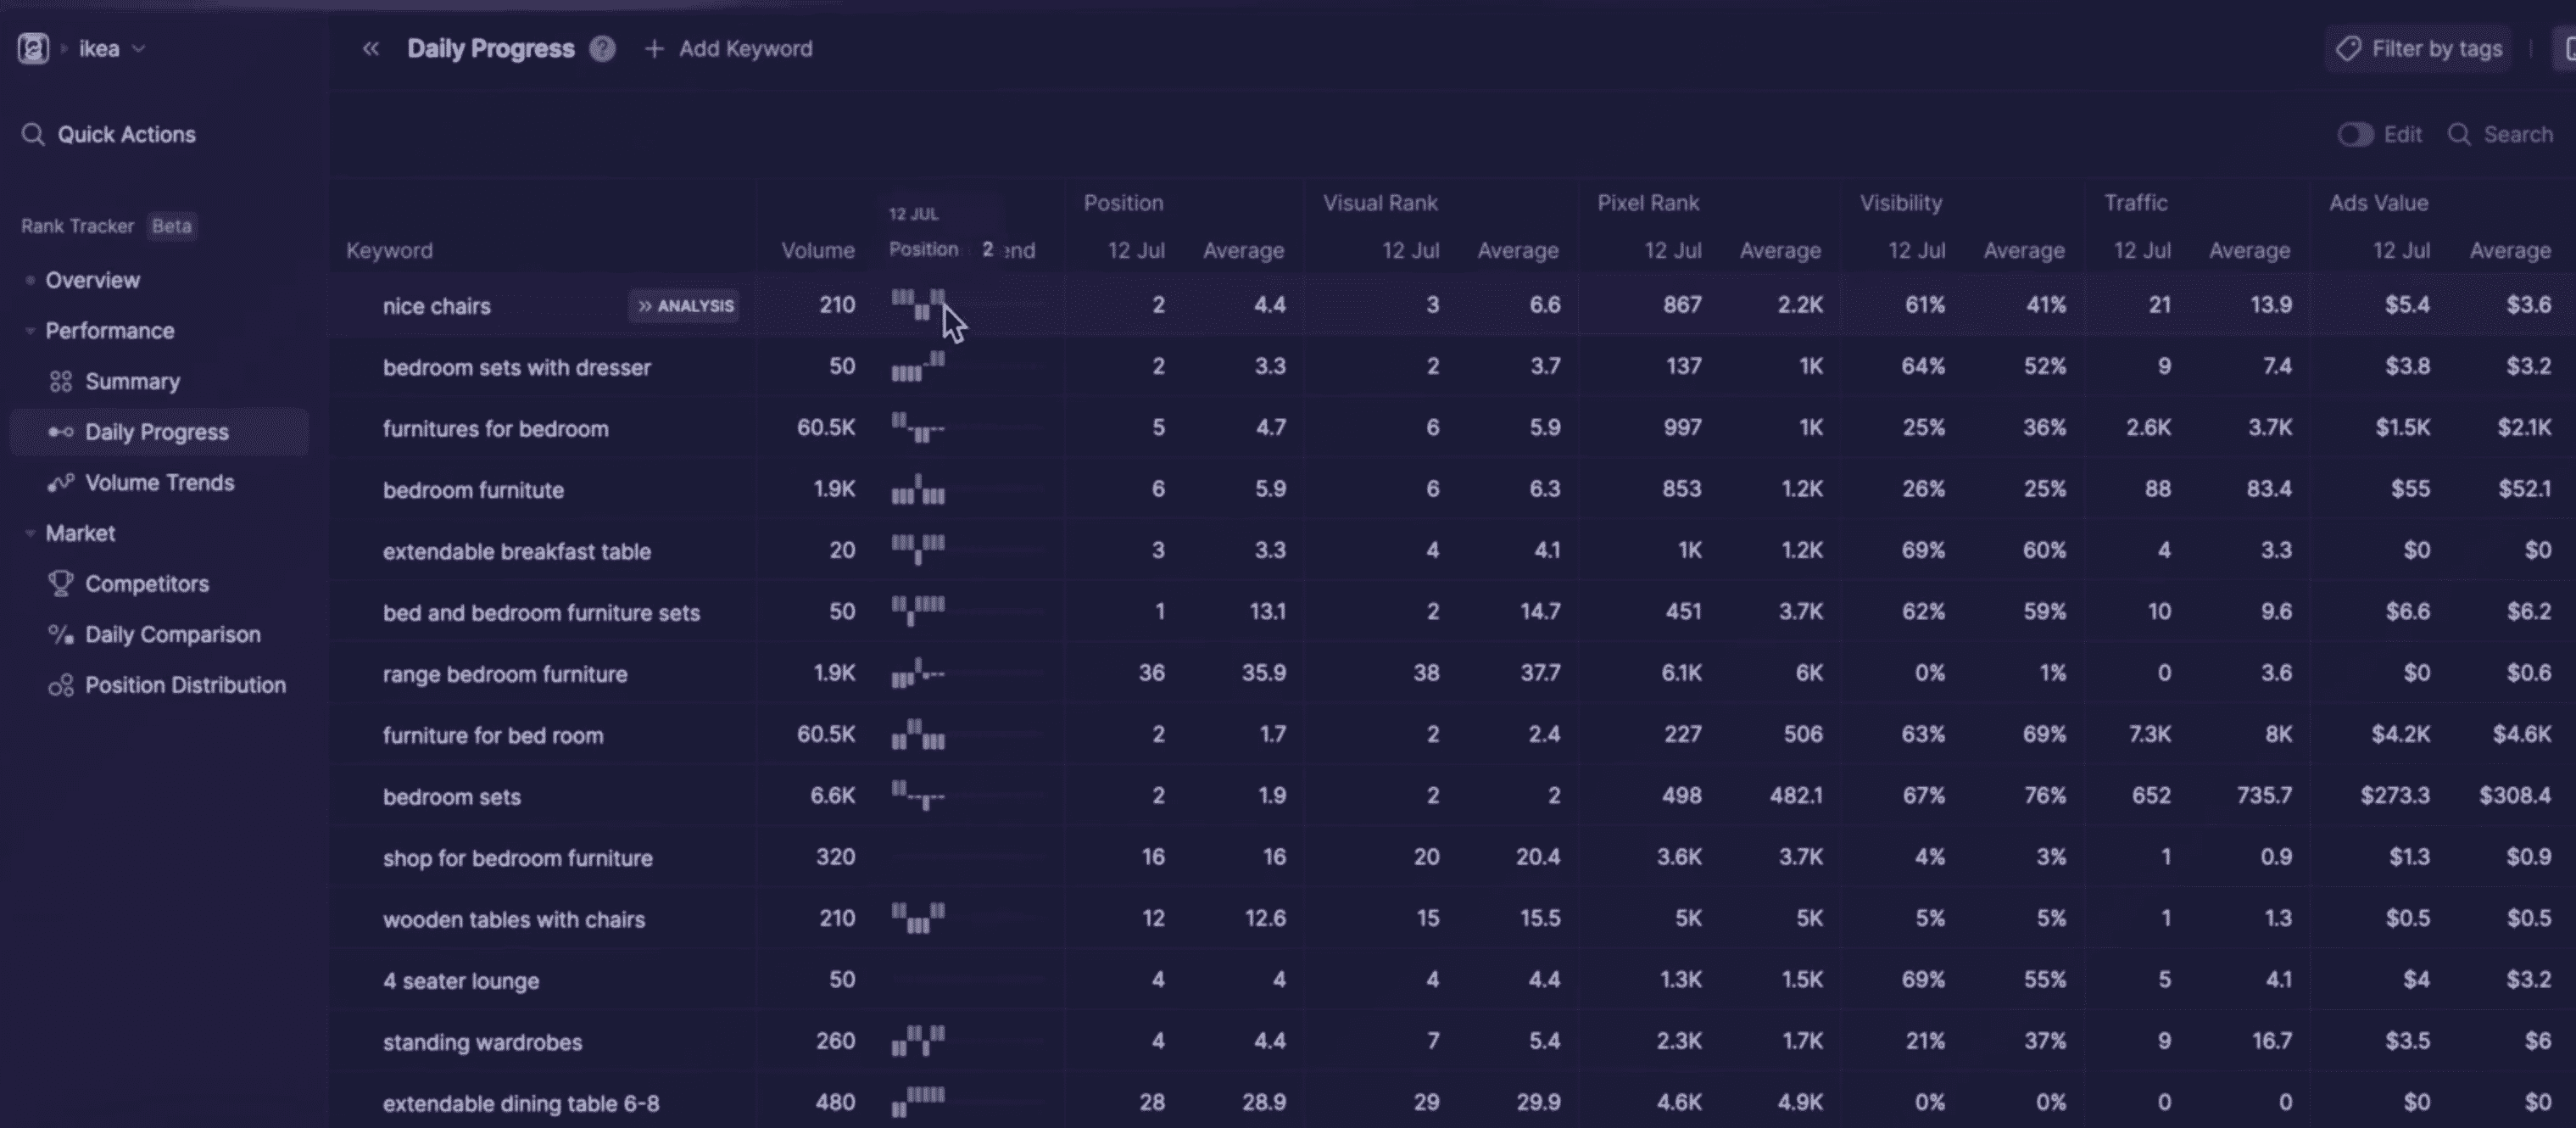Toggle the Edit switch on
The width and height of the screenshot is (2576, 1128).
click(2354, 134)
